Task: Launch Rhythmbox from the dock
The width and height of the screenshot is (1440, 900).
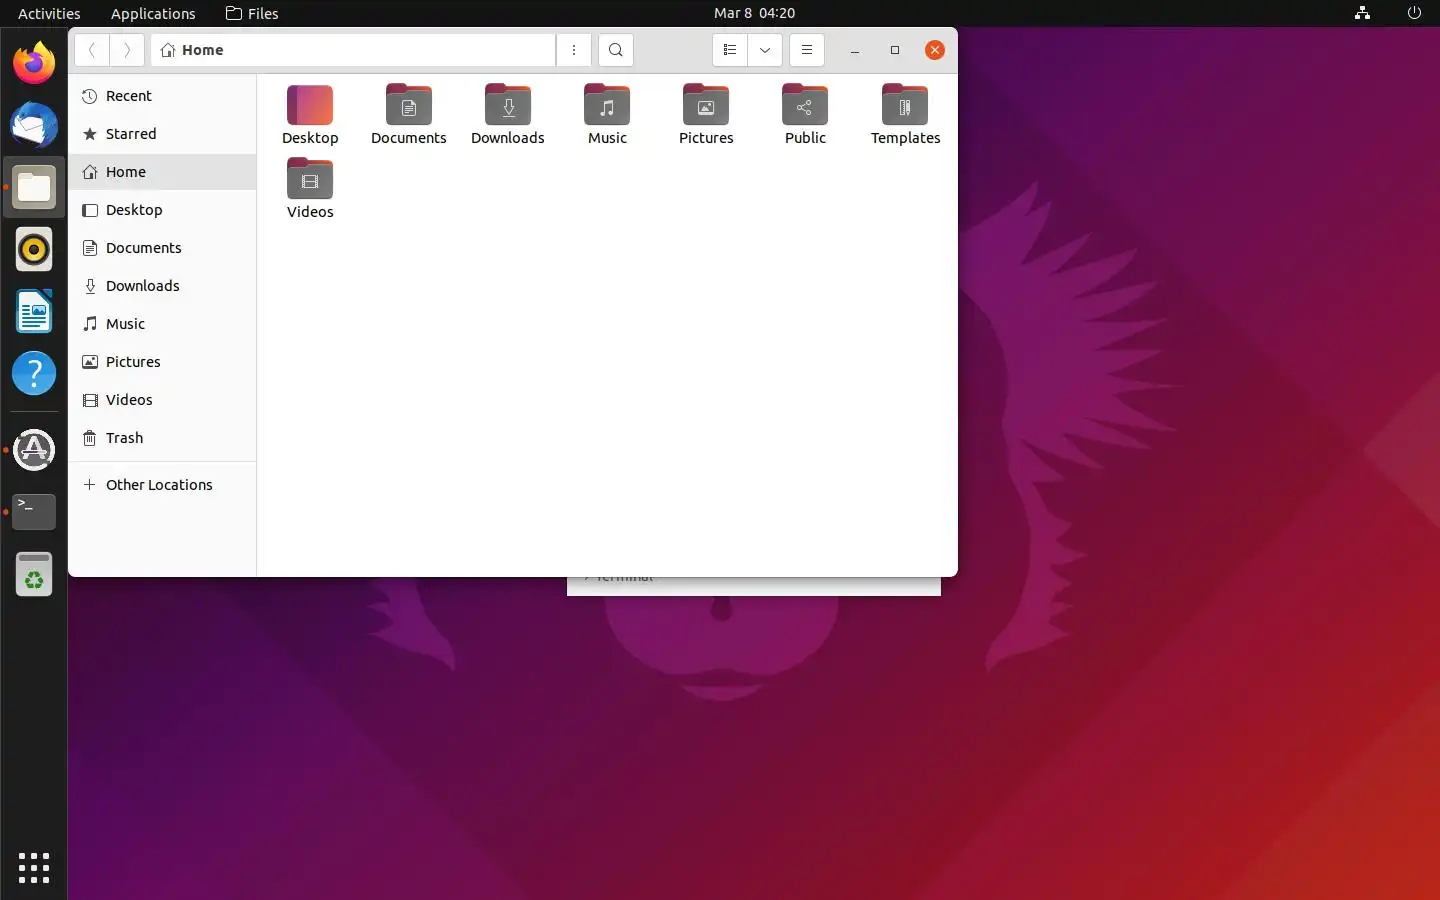Action: (x=34, y=249)
